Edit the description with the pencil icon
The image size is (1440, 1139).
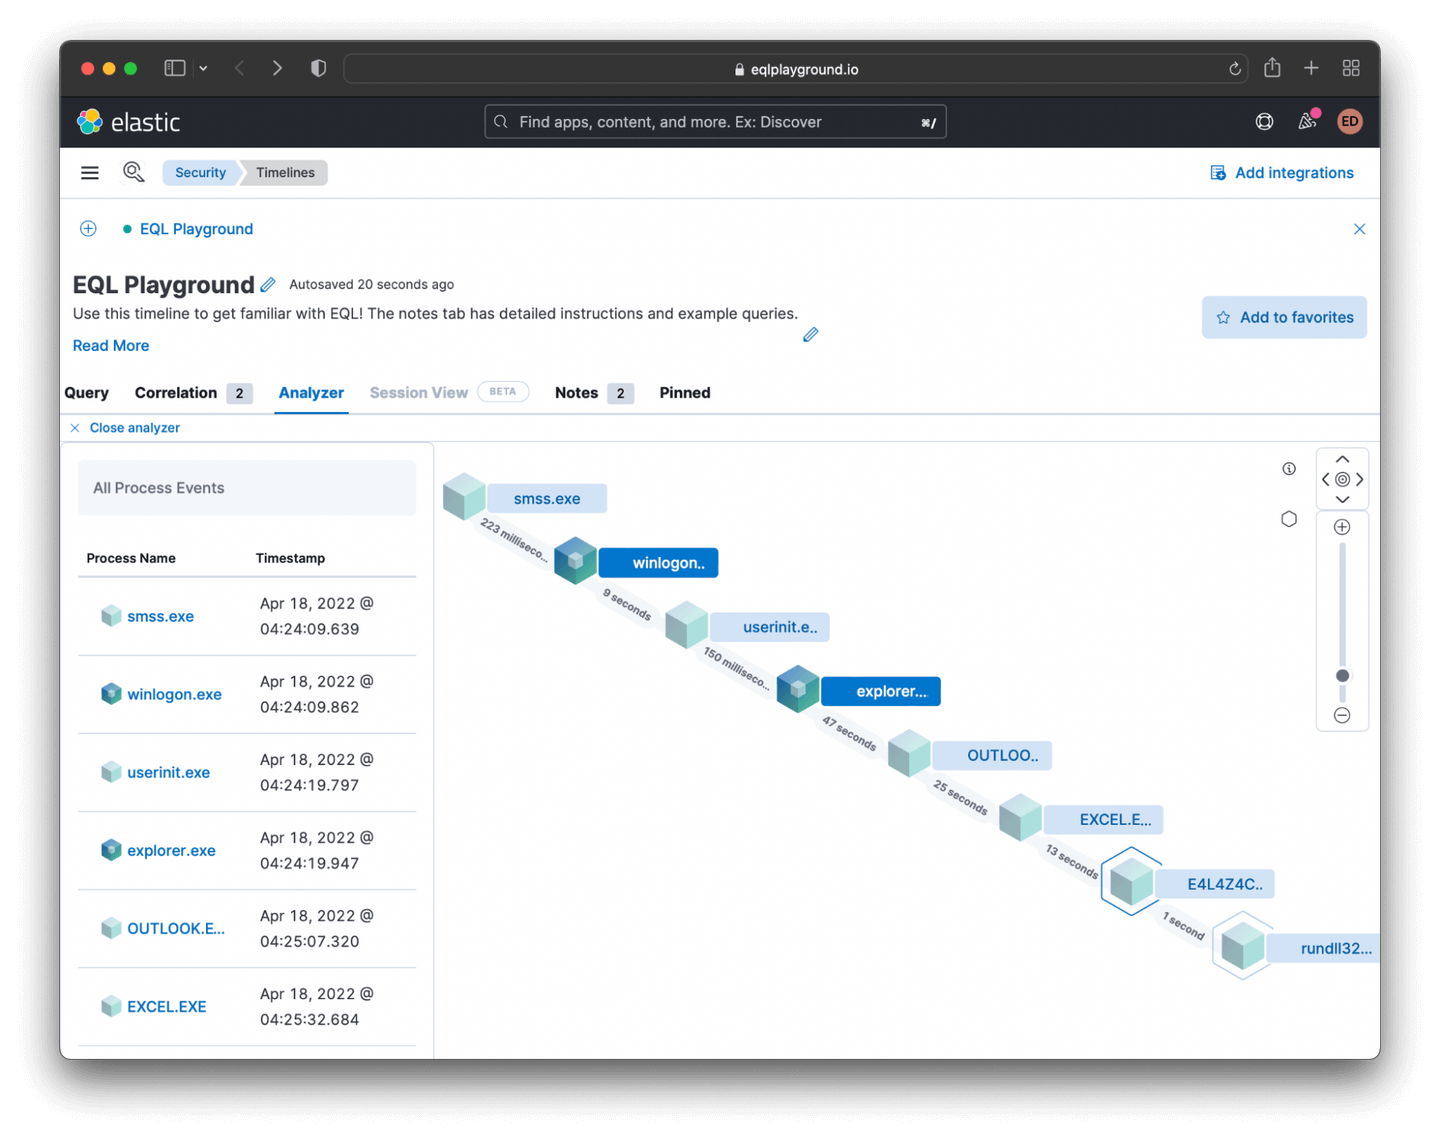pos(810,335)
